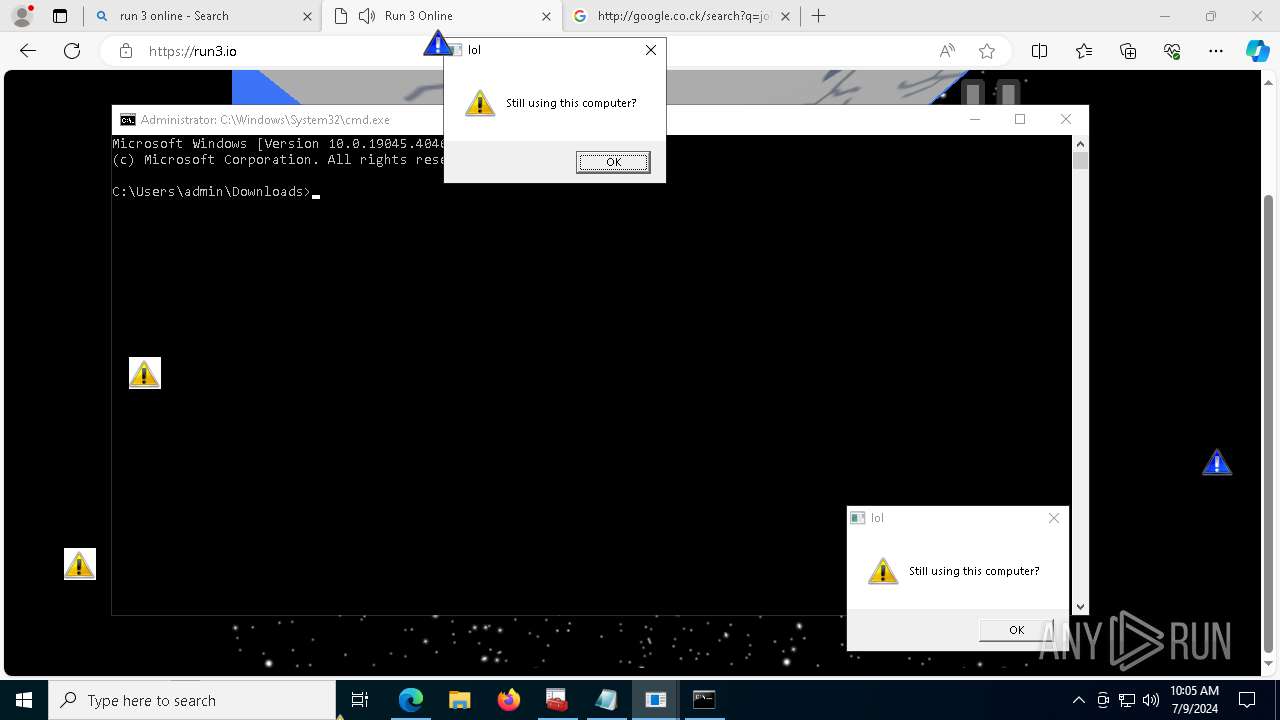Open the tab actions menu icon
Image resolution: width=1280 pixels, height=720 pixels.
(60, 16)
